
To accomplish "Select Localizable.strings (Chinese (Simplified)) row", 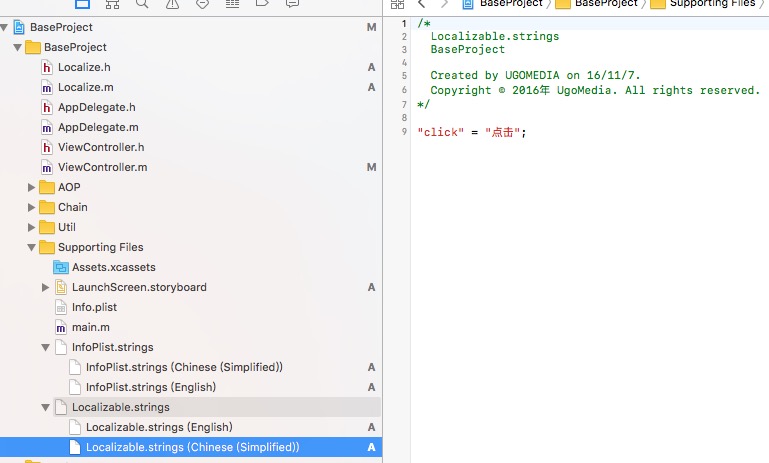I will [190, 447].
